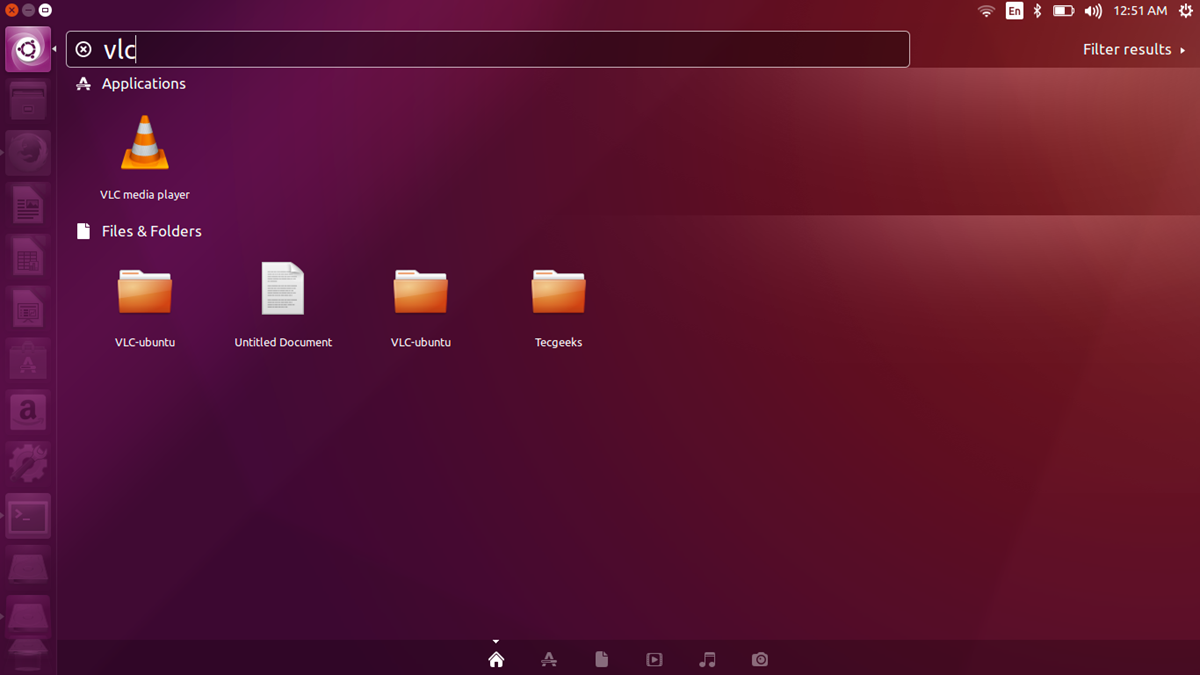Screen dimensions: 1200x675
Task: Click inside the Dash search box containing vlc
Action: 488,49
